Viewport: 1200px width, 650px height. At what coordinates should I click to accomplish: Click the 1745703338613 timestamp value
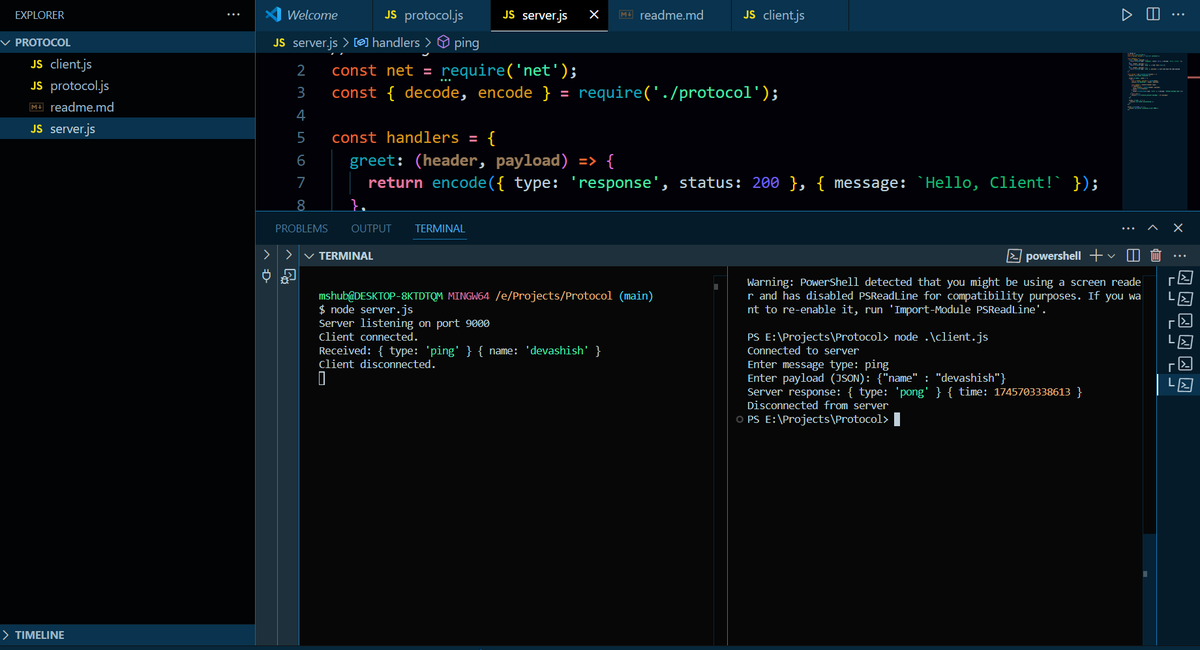(1031, 392)
